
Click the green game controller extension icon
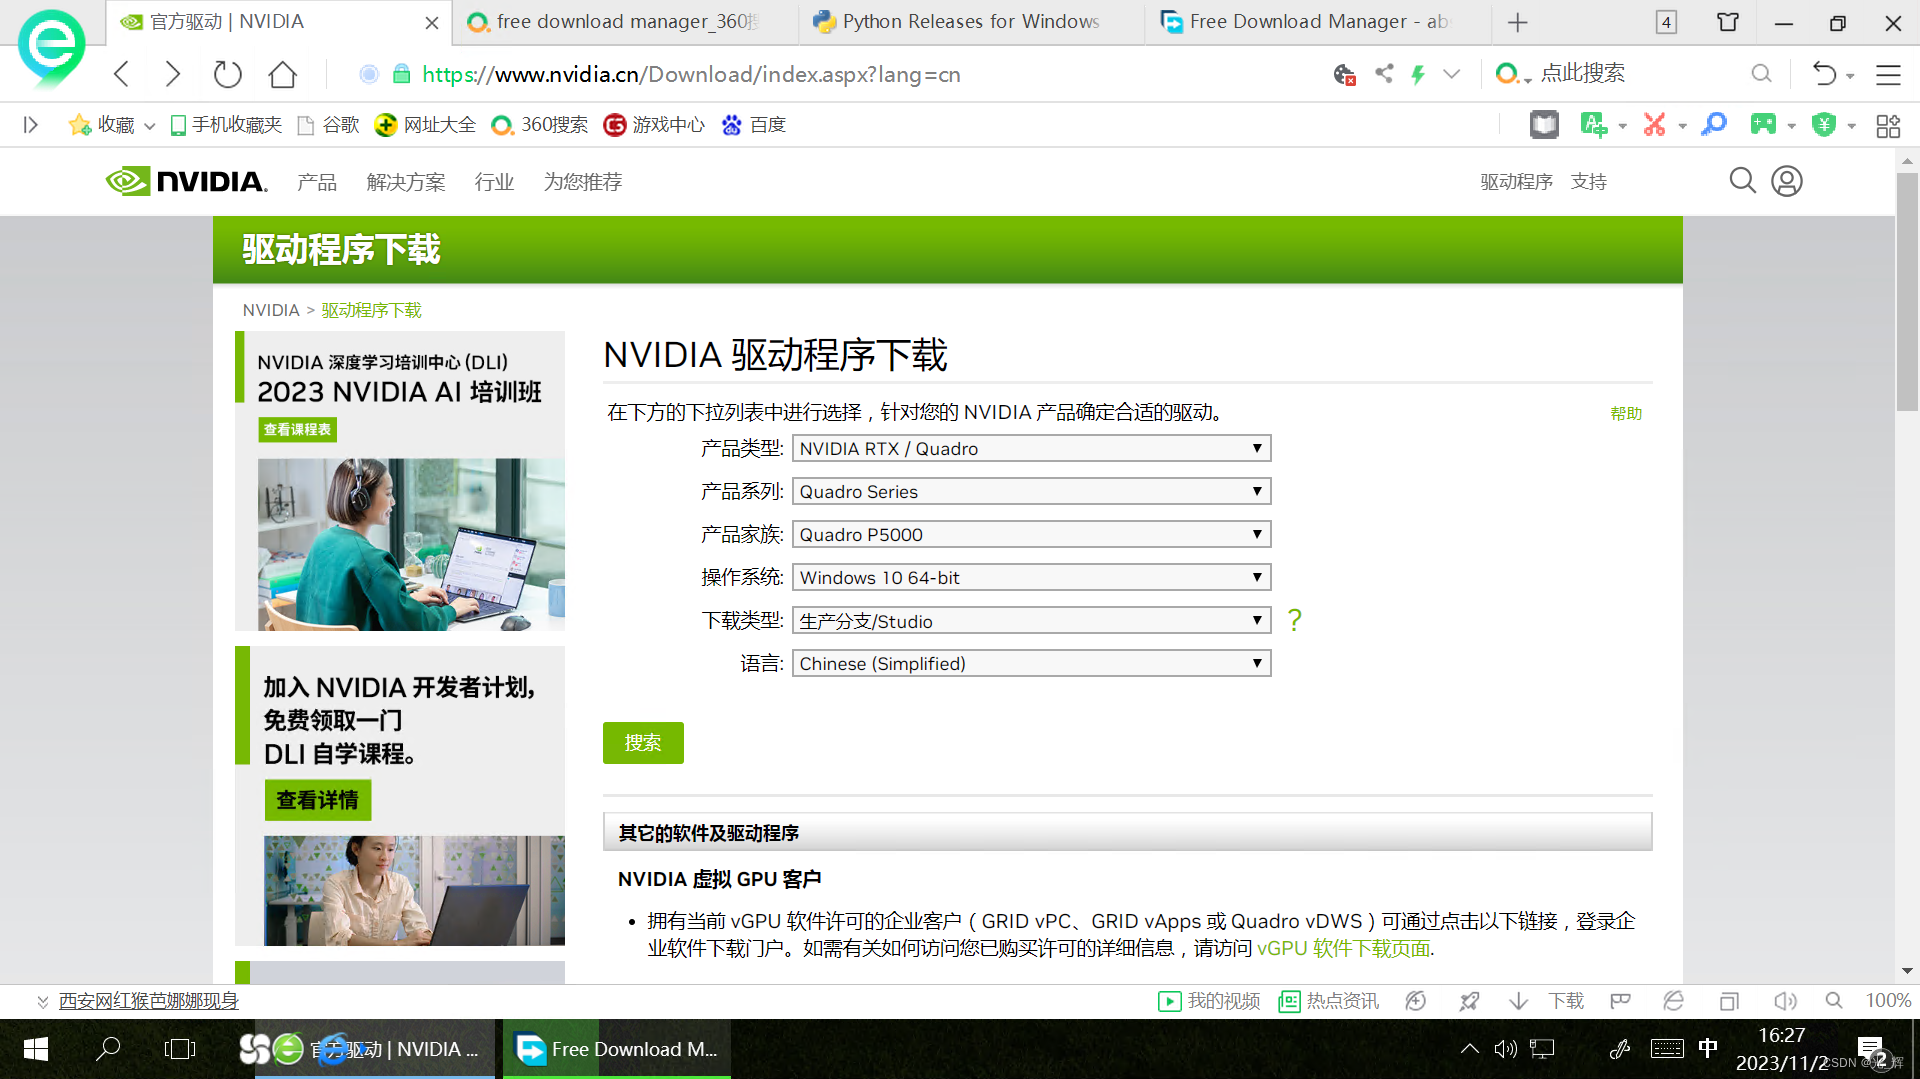[x=1763, y=125]
